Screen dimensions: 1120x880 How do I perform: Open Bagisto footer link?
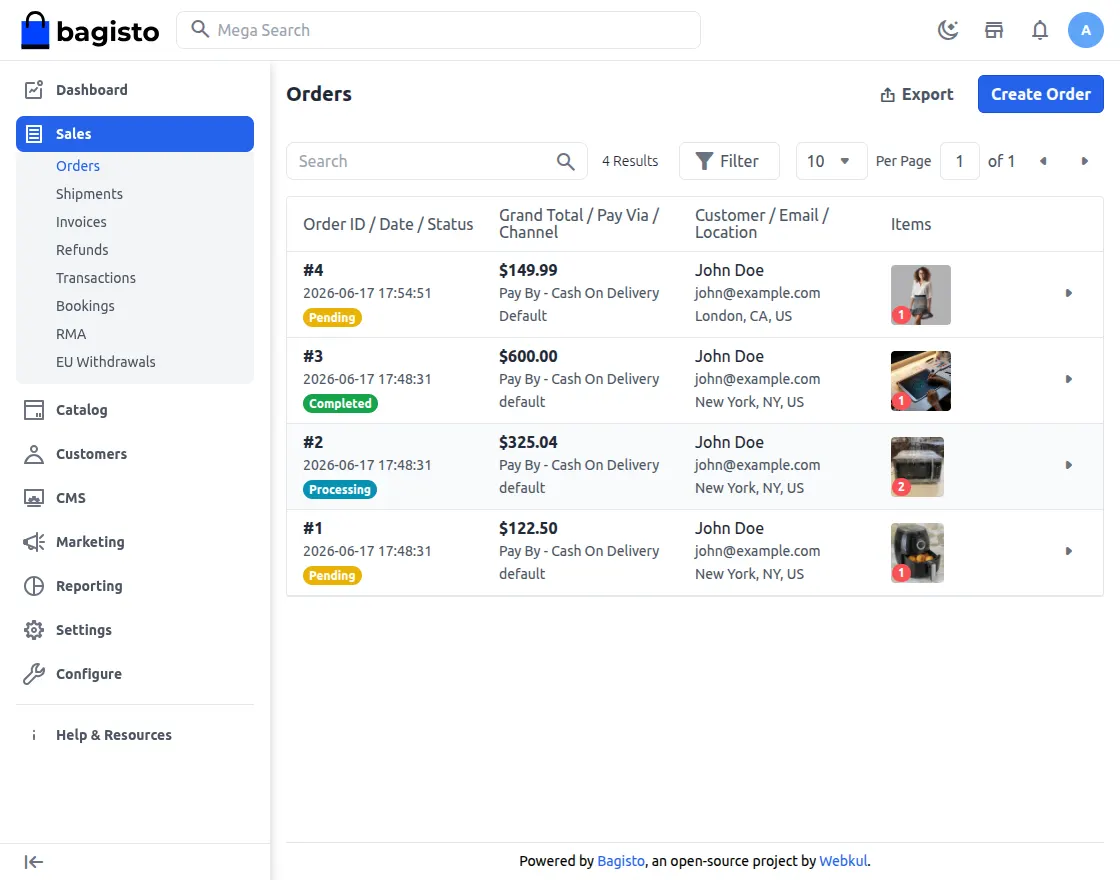pos(621,861)
